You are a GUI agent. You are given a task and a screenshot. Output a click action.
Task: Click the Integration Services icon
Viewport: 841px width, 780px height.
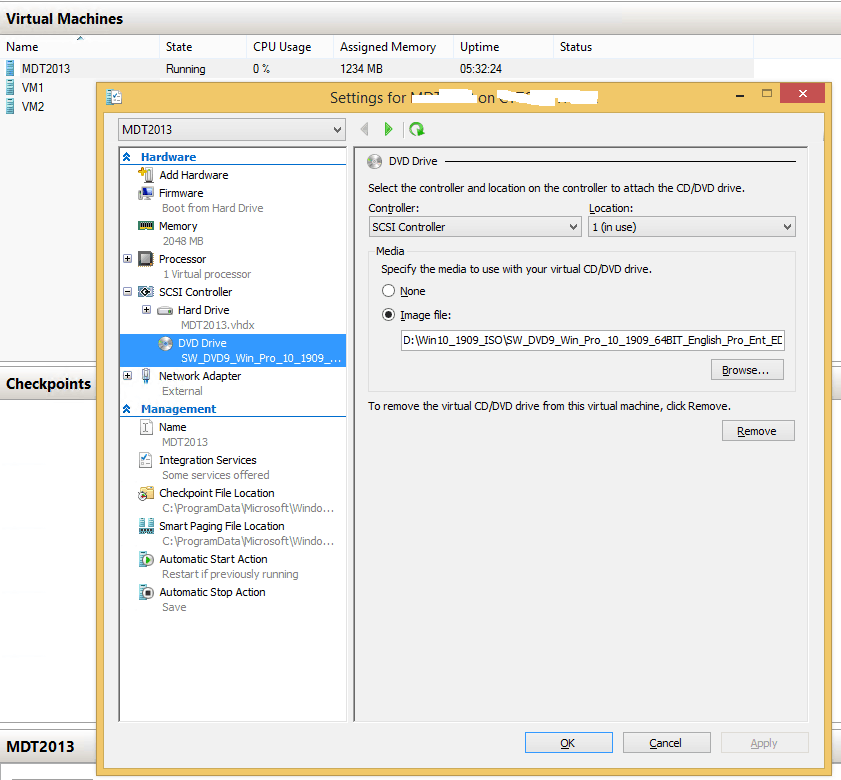tap(145, 460)
